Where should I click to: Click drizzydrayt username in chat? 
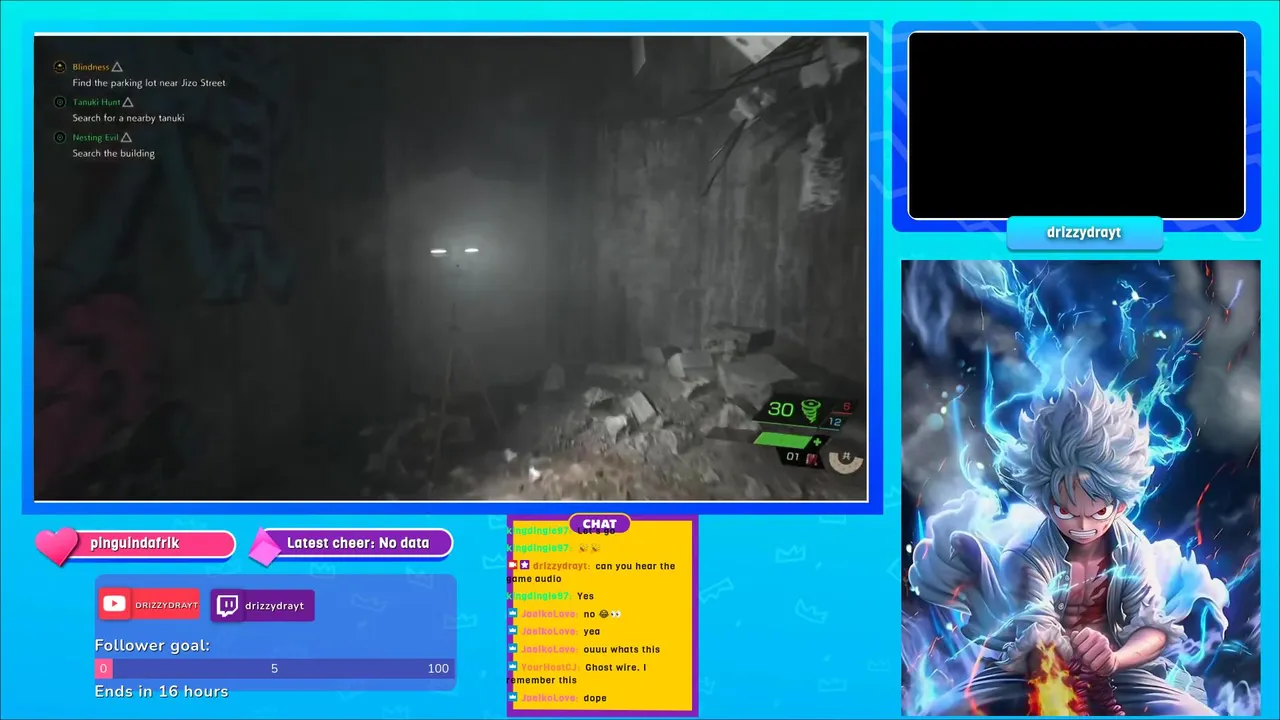561,566
